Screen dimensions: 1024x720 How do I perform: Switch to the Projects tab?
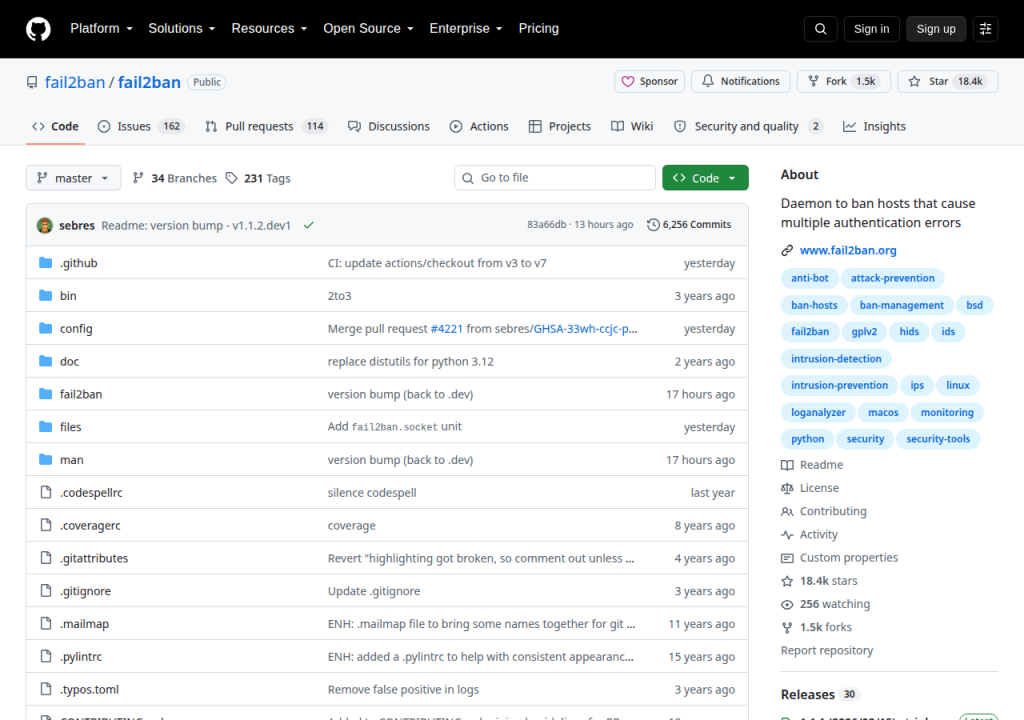[560, 126]
